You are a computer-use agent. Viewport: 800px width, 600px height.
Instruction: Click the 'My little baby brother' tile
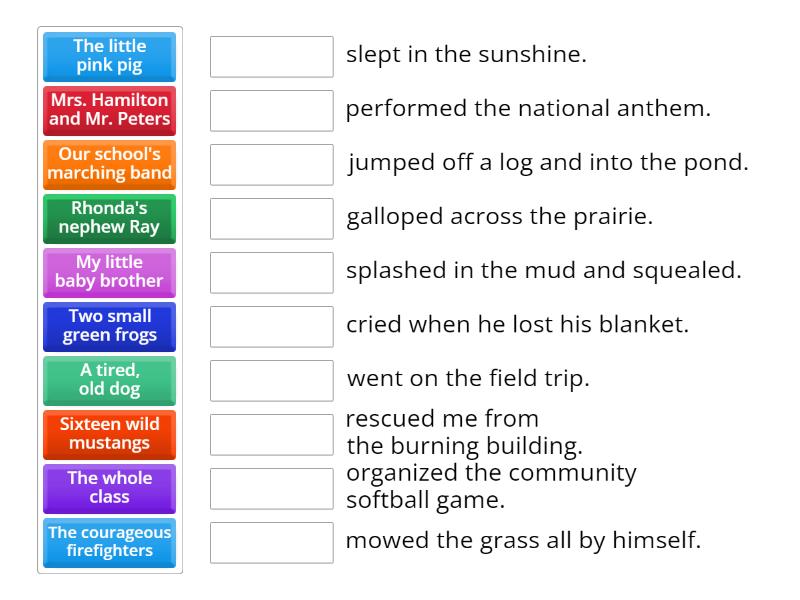(x=110, y=273)
